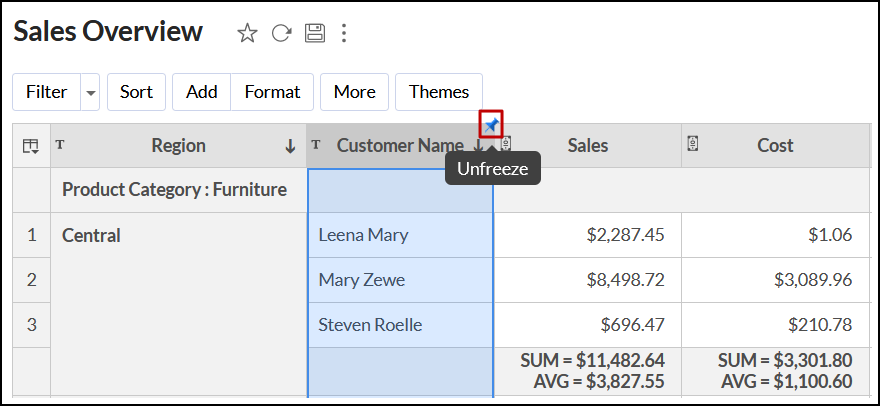
Task: Click the refresh icon next to title
Action: tap(281, 33)
